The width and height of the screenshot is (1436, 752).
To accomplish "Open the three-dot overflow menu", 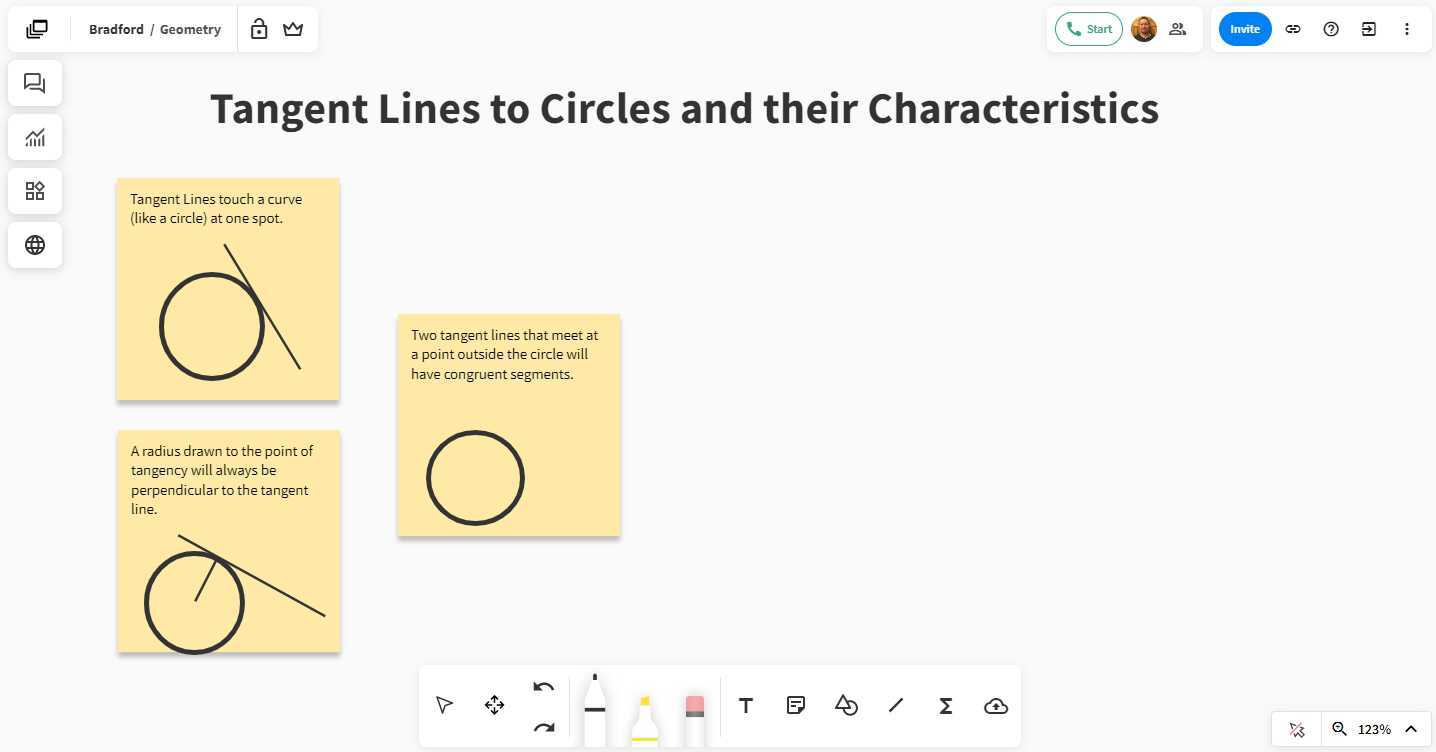I will click(x=1407, y=29).
